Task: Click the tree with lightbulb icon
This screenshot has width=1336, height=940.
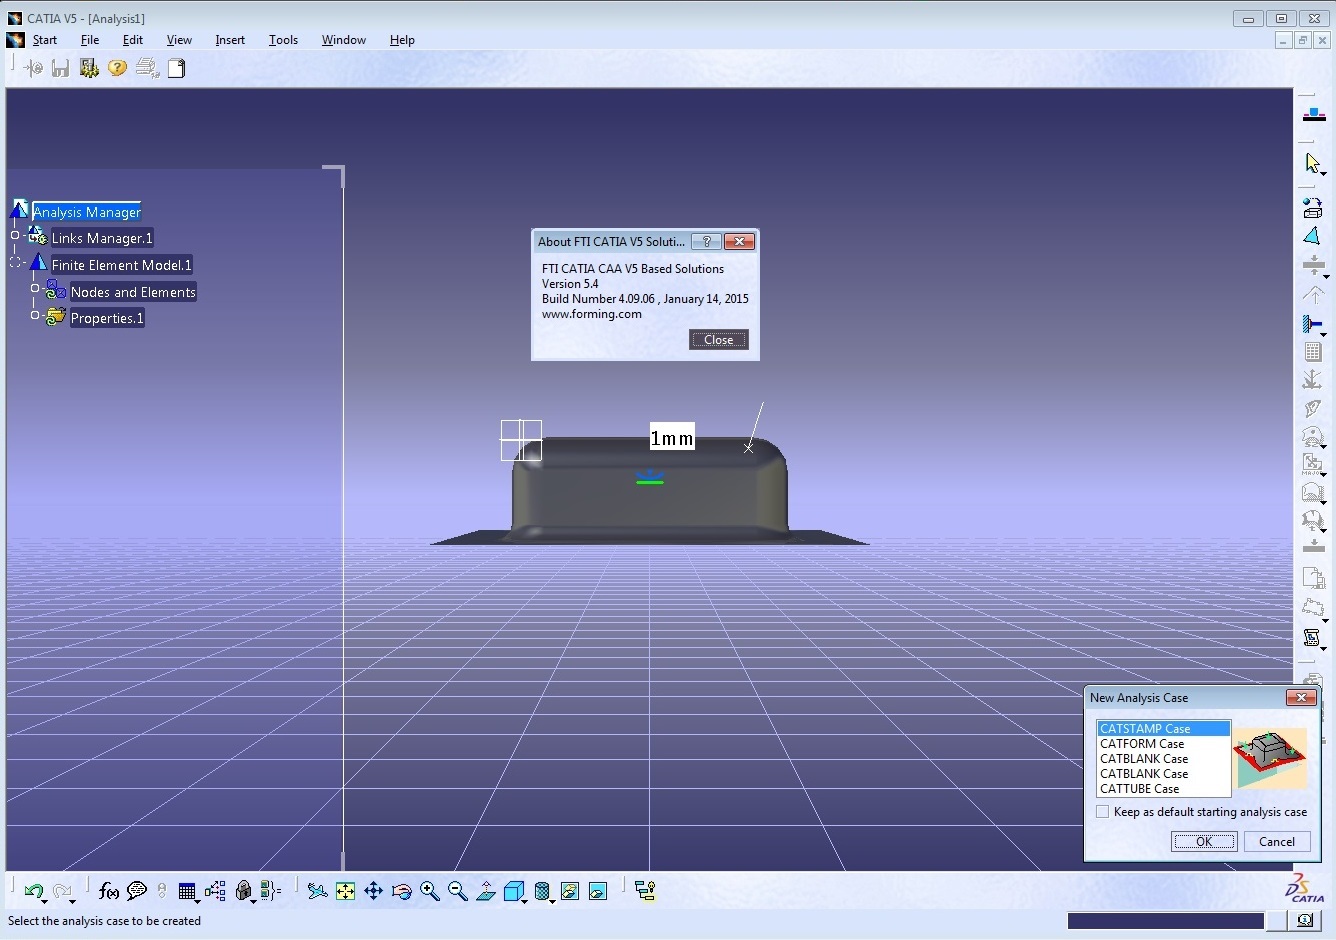Action: coord(645,891)
